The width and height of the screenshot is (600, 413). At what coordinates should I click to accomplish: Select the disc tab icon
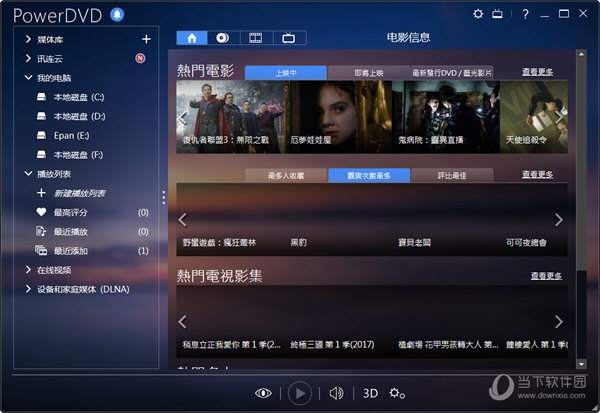pos(223,38)
